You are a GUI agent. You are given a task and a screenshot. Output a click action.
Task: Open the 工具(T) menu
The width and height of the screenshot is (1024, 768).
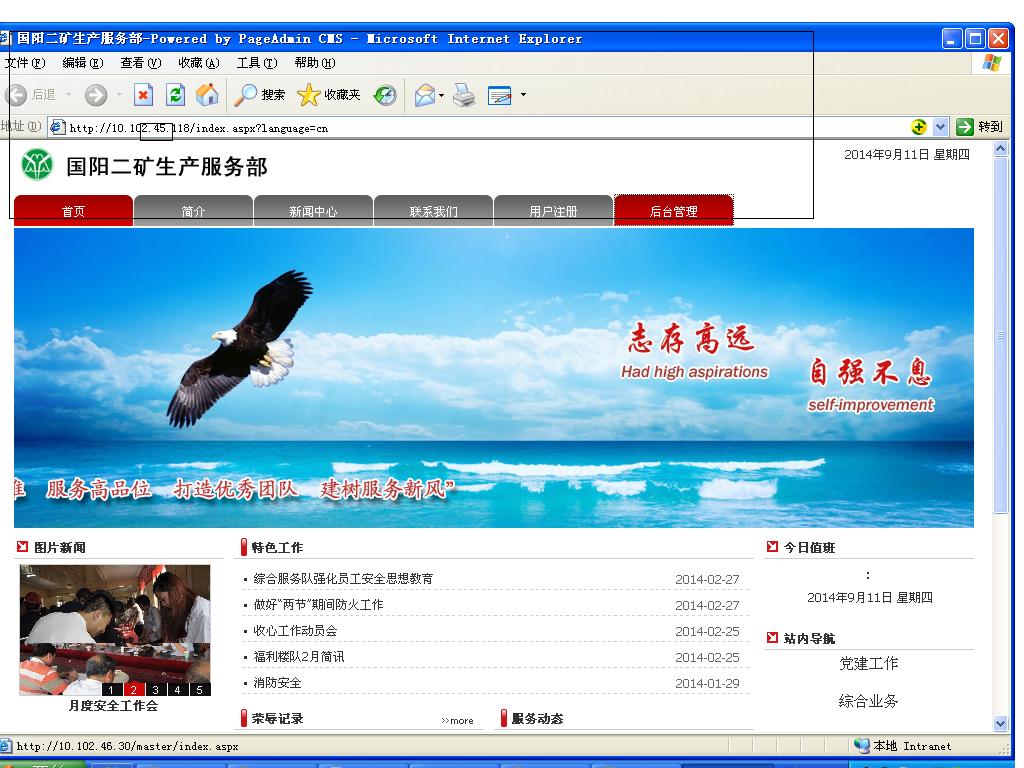coord(256,63)
